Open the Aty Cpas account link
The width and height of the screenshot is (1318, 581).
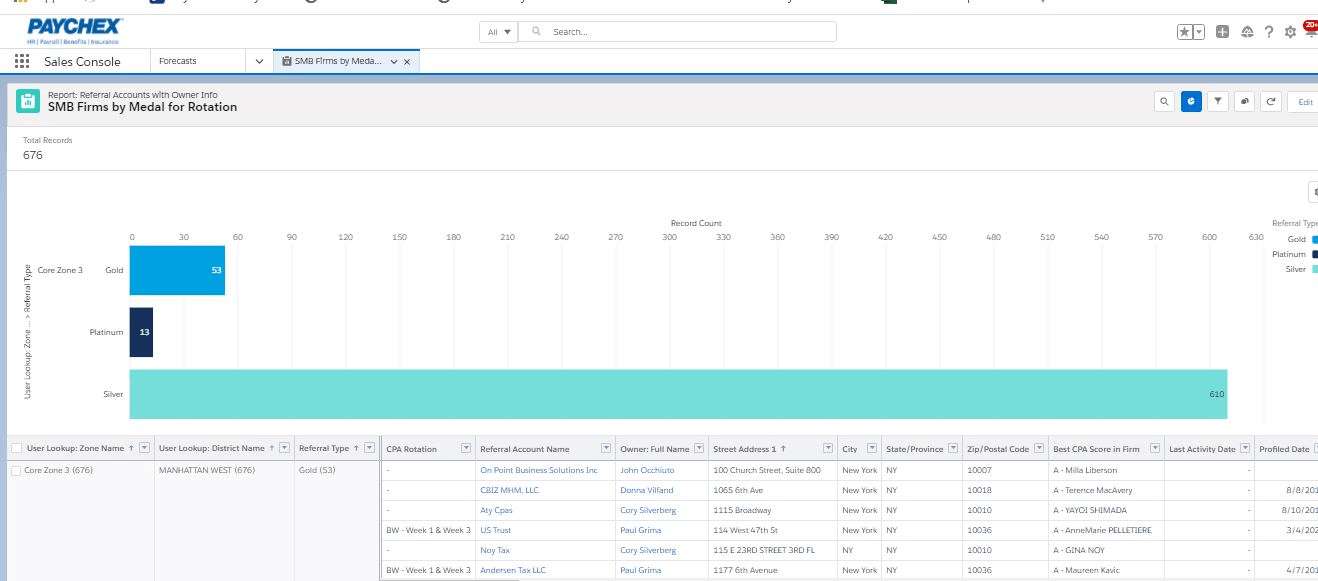tap(496, 510)
